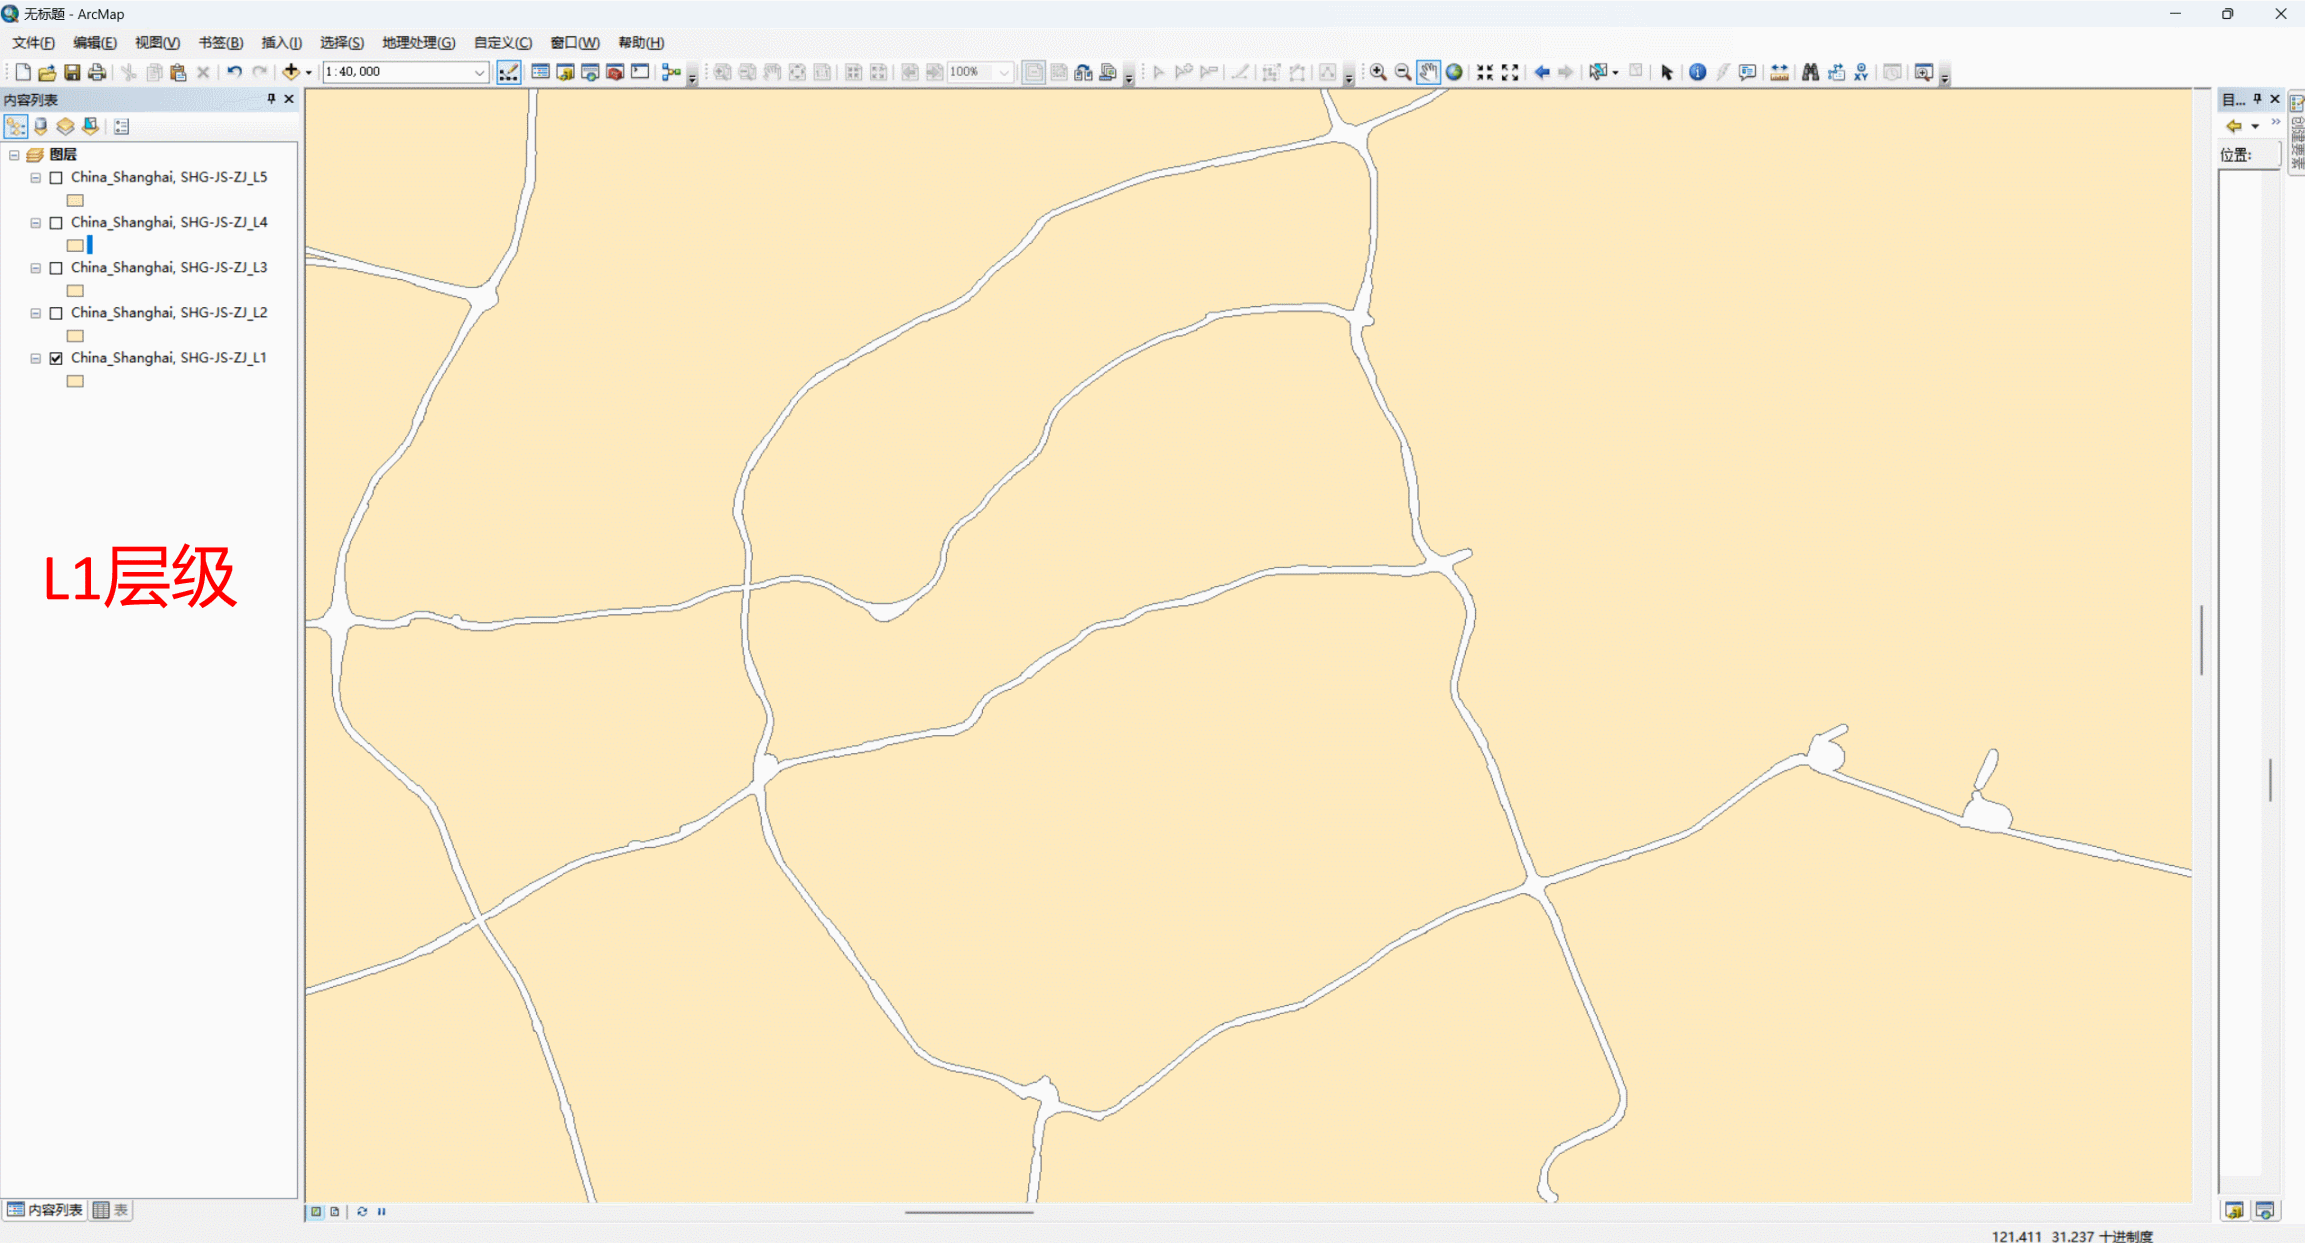Click the 内容列表 bottom tab
This screenshot has height=1243, width=2305.
[45, 1210]
